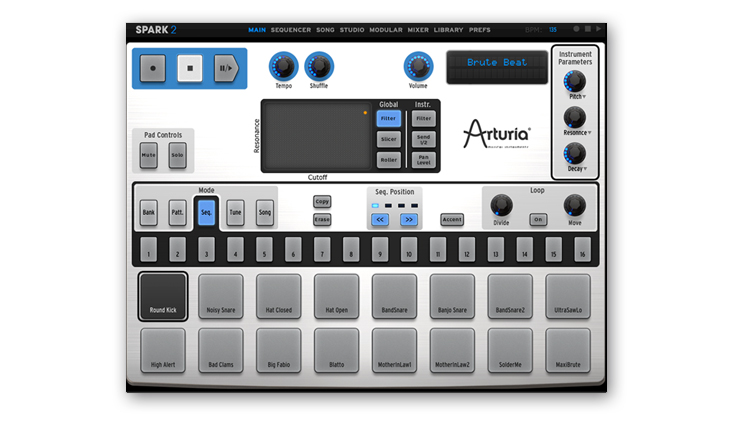Toggle sequencer step 1
The width and height of the screenshot is (750, 422).
pyautogui.click(x=149, y=249)
